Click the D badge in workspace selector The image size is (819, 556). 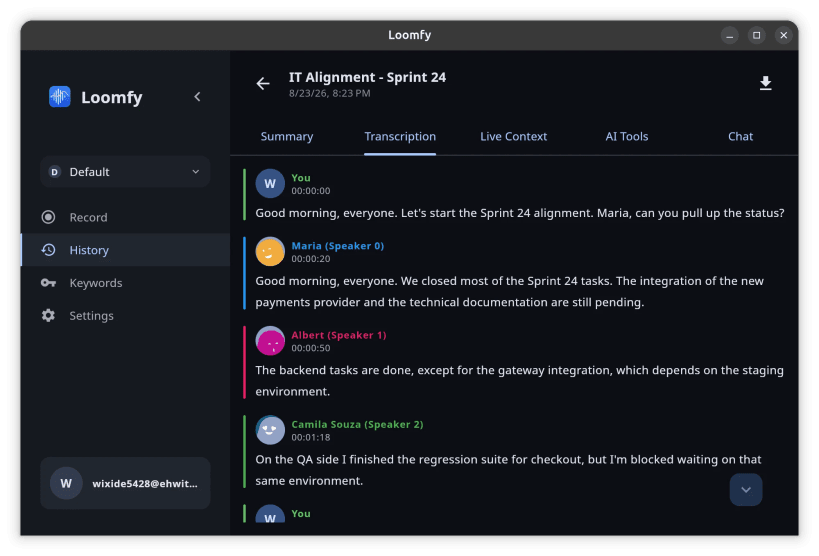(54, 172)
